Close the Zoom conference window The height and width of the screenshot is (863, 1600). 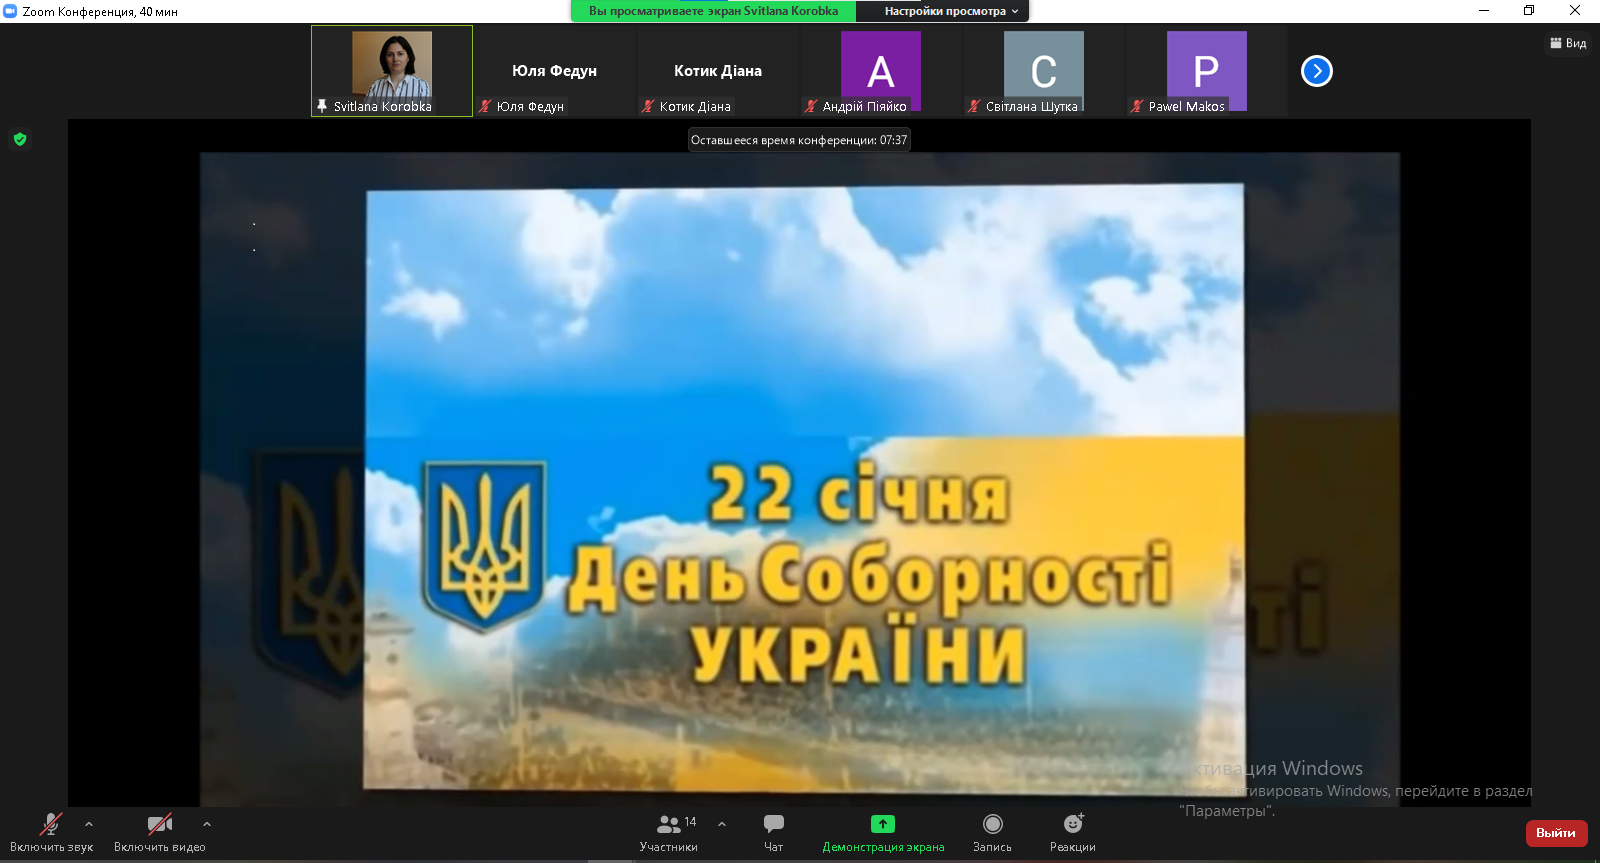(1575, 11)
